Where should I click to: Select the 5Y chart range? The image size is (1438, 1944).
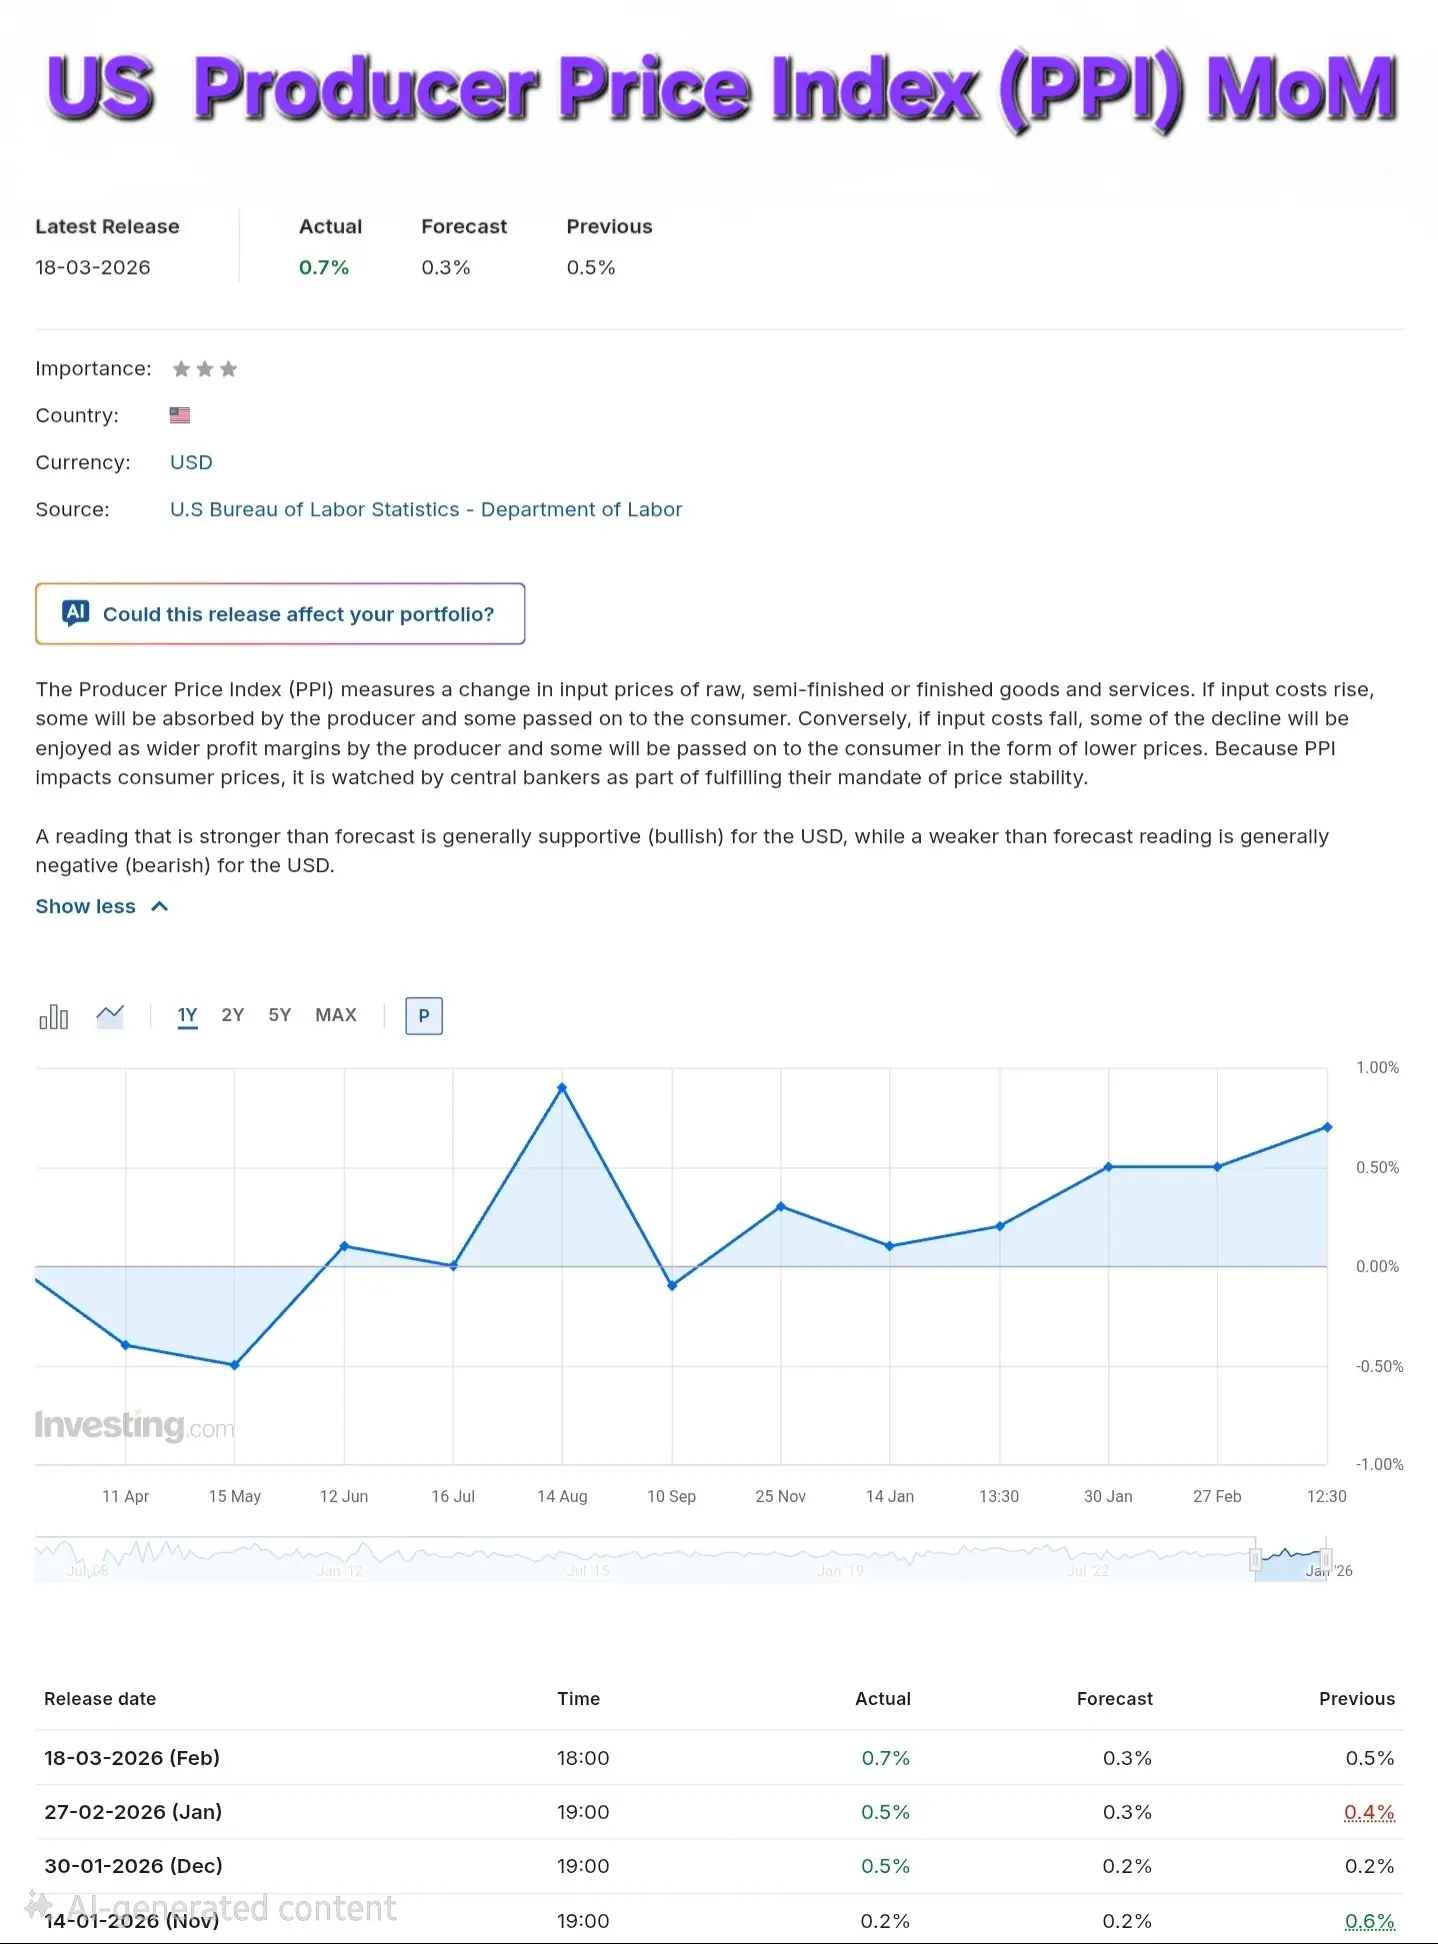tap(280, 1015)
